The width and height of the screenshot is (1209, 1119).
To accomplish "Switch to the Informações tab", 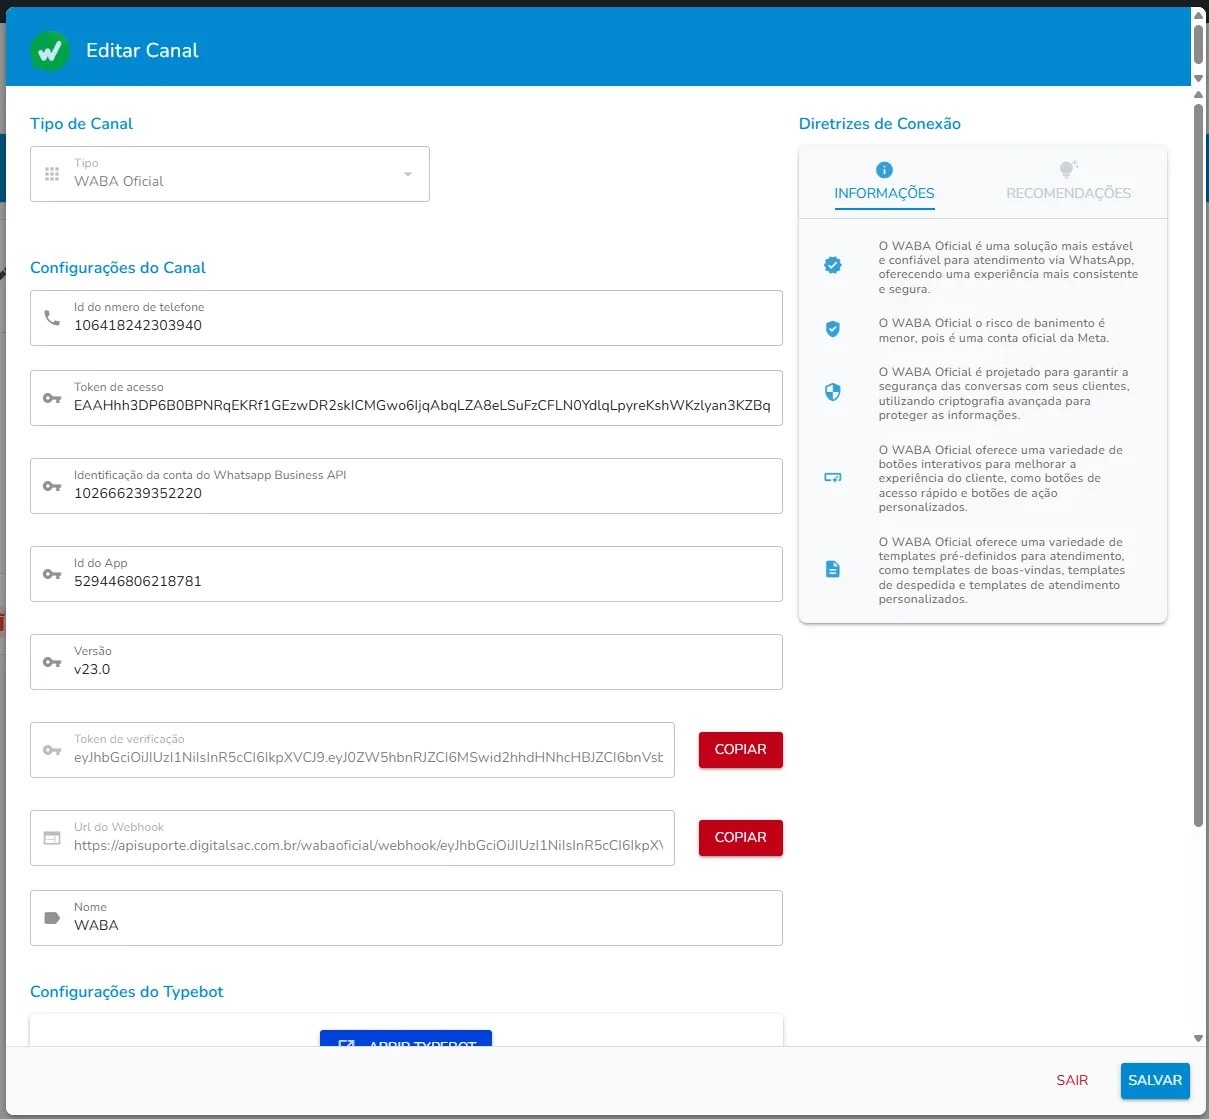I will [x=884, y=182].
